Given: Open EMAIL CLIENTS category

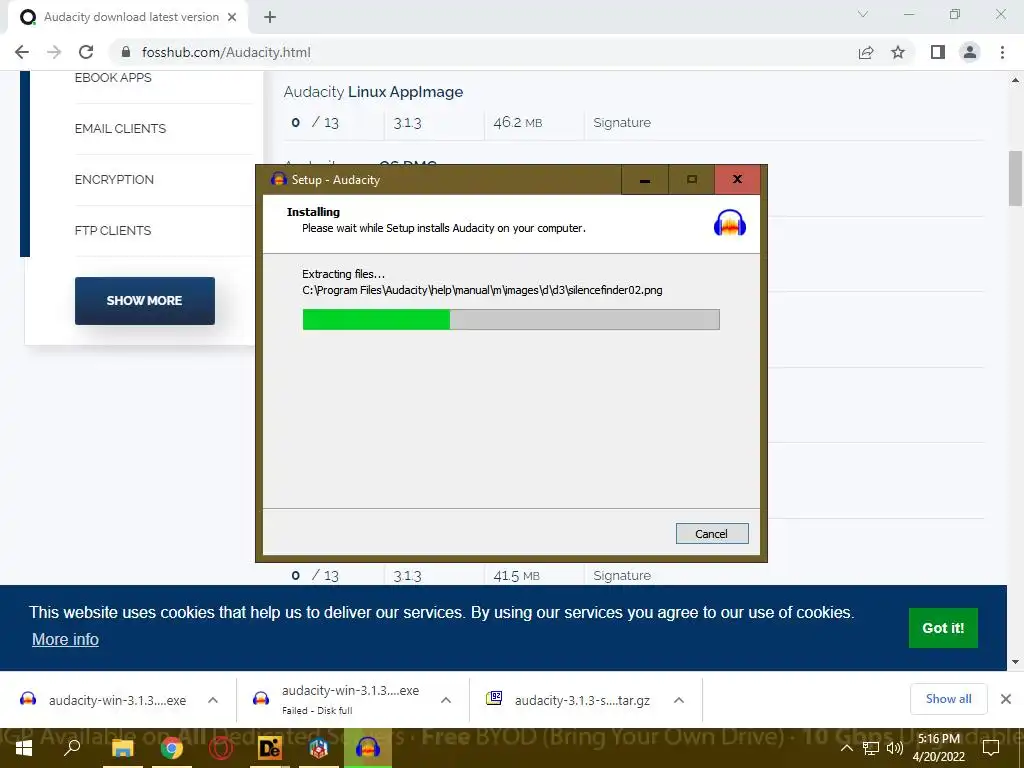Looking at the screenshot, I should coord(120,129).
